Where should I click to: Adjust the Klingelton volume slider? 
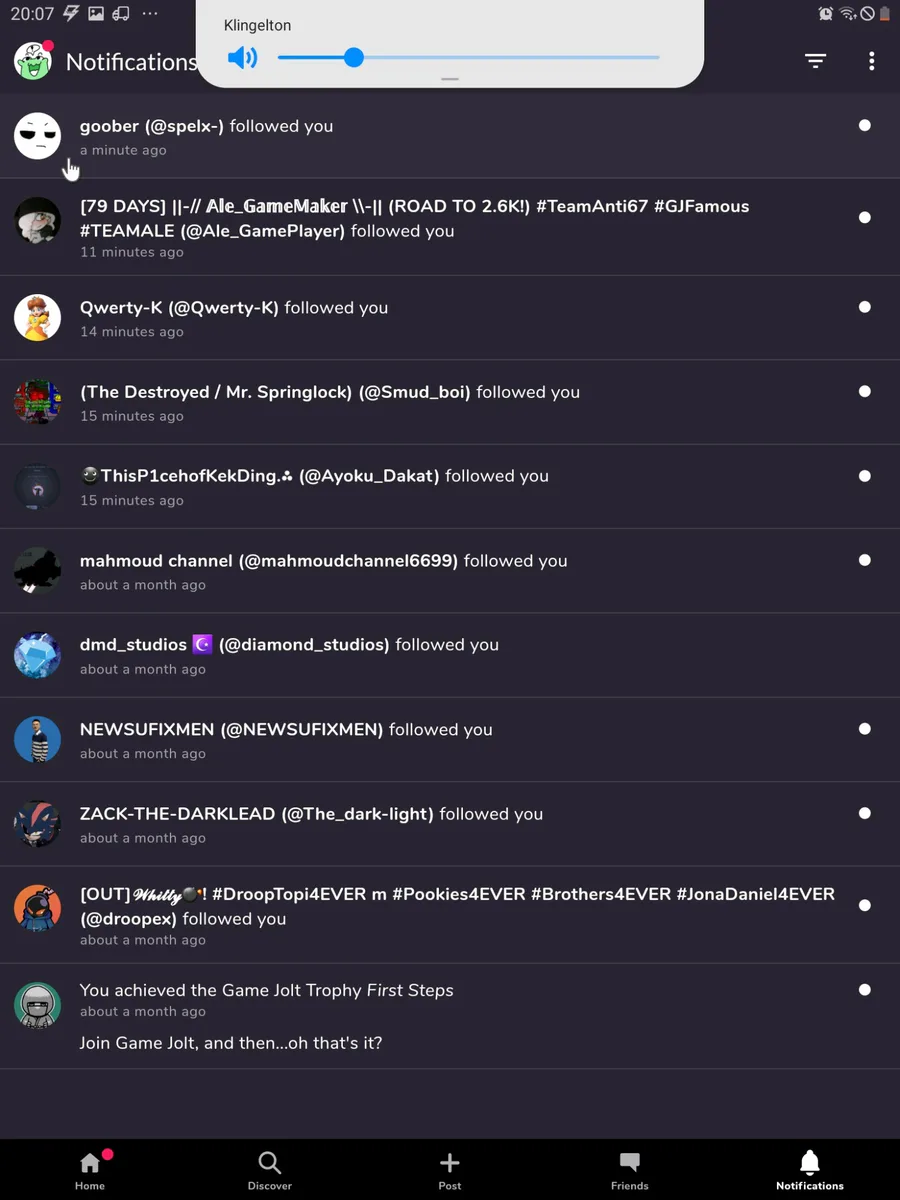pos(354,58)
